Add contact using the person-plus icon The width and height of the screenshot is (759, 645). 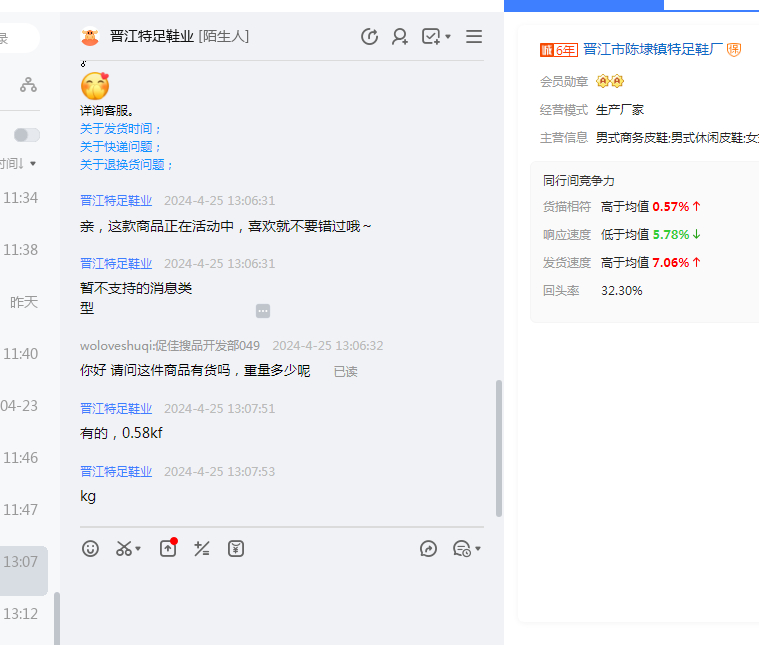(400, 37)
